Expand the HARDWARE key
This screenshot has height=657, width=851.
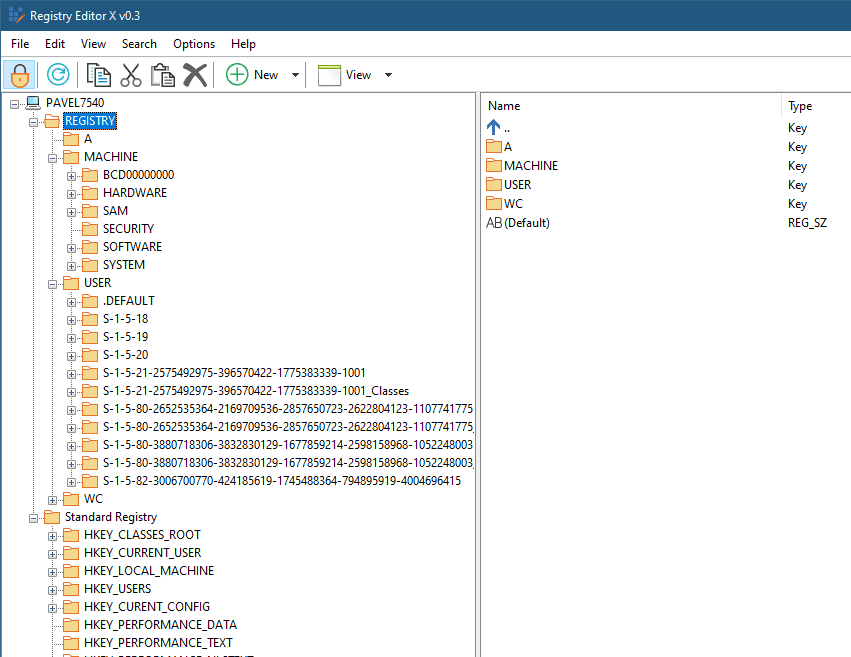pyautogui.click(x=71, y=194)
